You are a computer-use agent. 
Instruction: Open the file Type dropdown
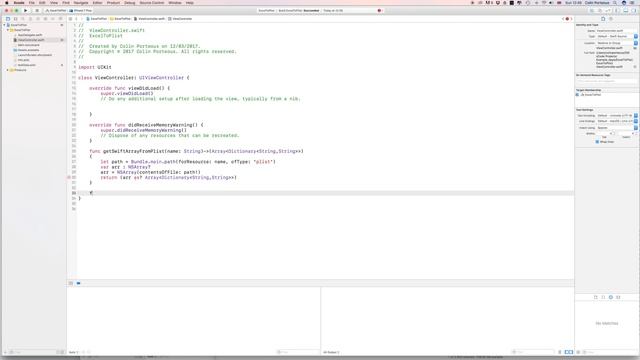[617, 36]
